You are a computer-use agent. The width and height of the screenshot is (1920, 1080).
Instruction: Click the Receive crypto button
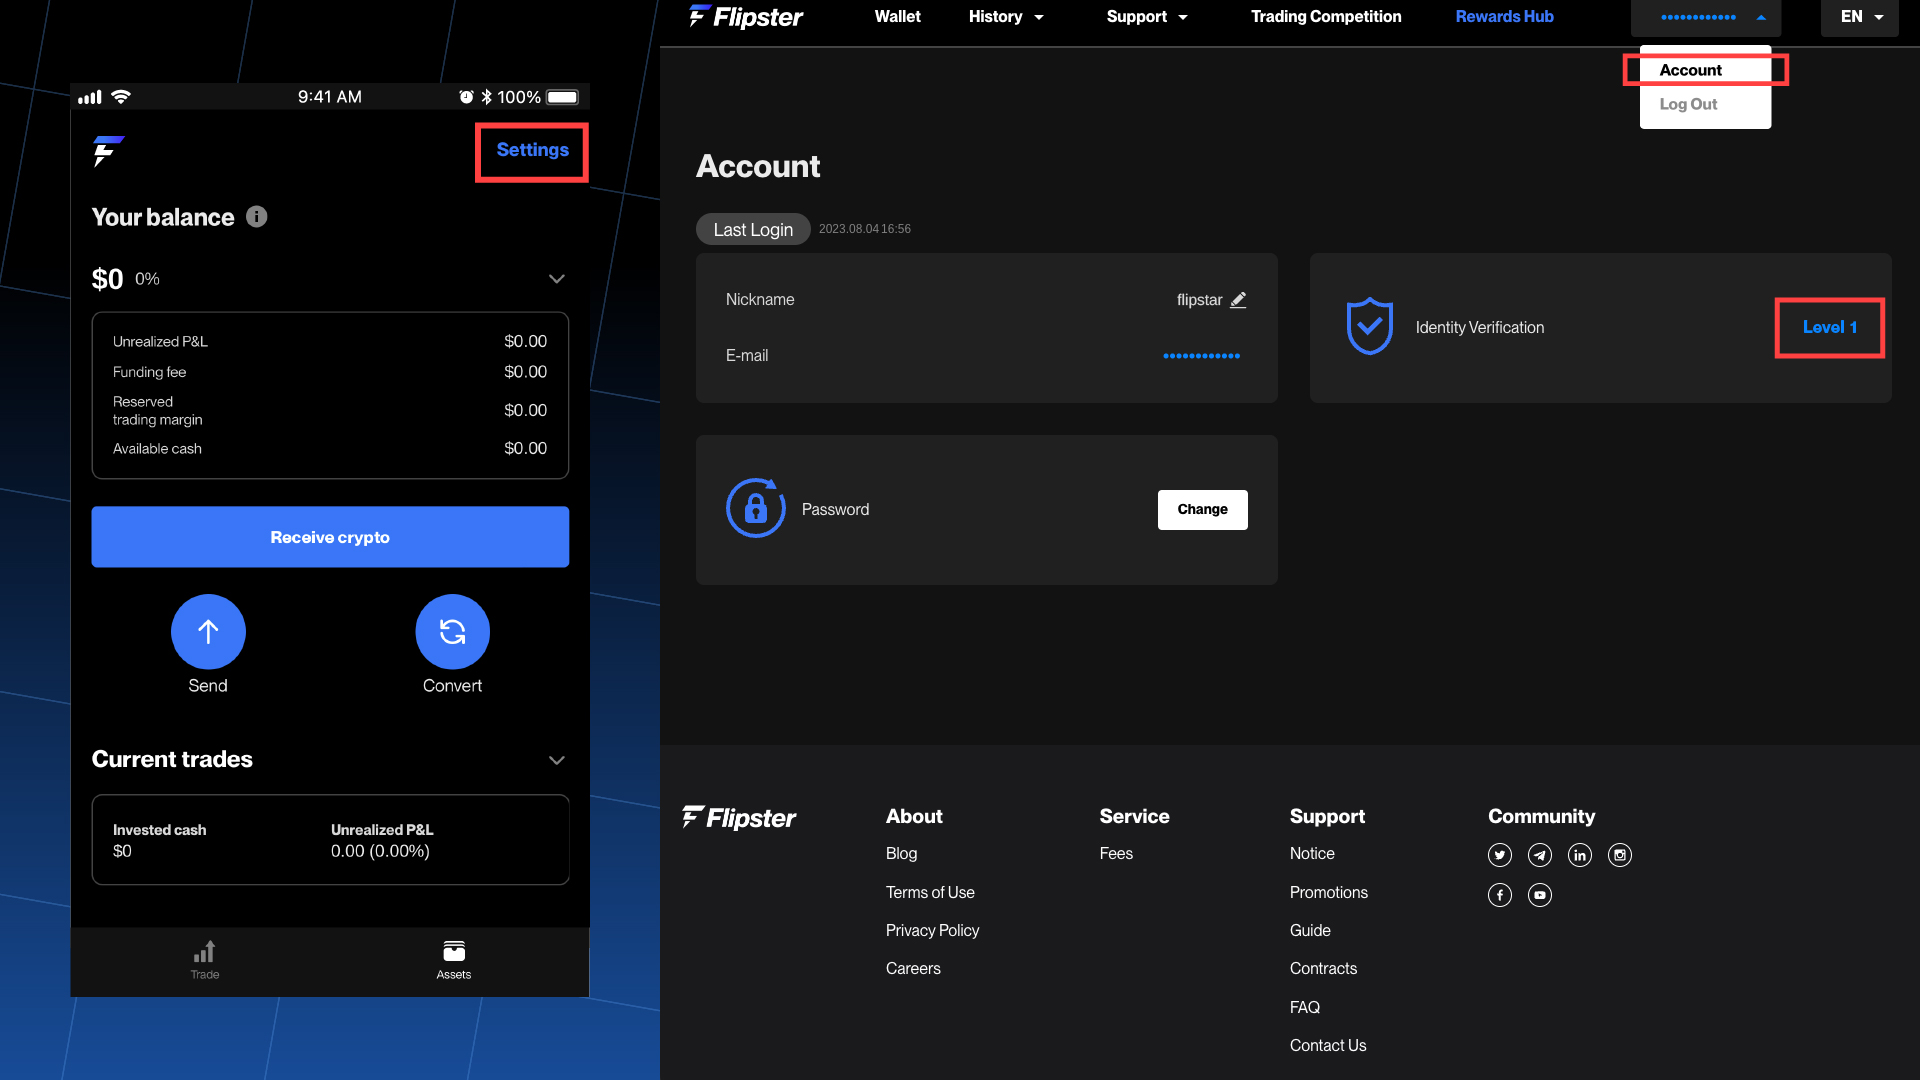(x=330, y=537)
